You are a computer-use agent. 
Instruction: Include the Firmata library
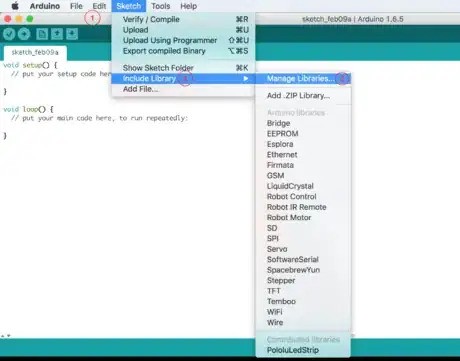tap(303, 165)
